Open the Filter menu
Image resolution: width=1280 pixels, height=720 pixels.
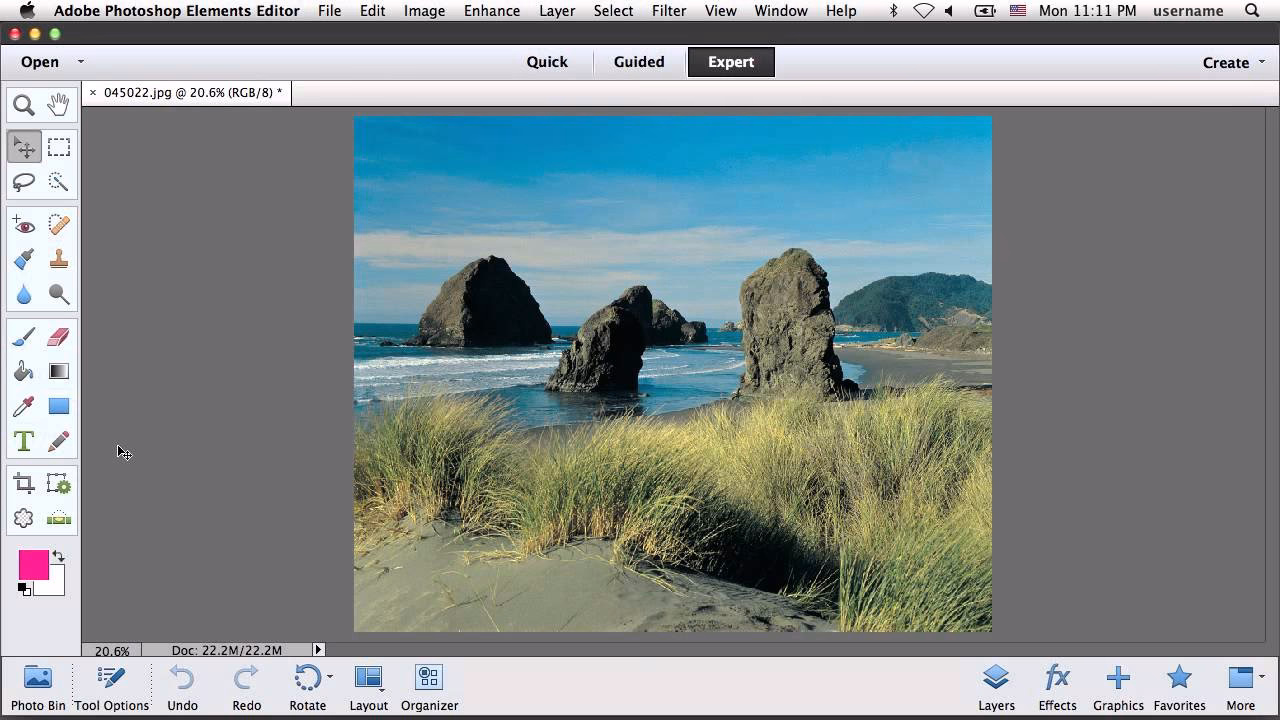(668, 11)
